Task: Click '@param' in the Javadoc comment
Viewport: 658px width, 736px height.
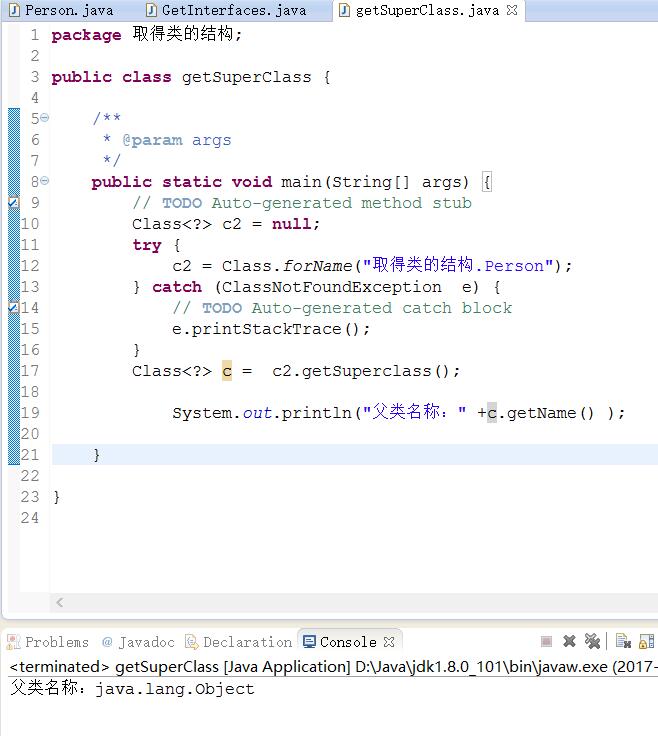Action: tap(152, 140)
